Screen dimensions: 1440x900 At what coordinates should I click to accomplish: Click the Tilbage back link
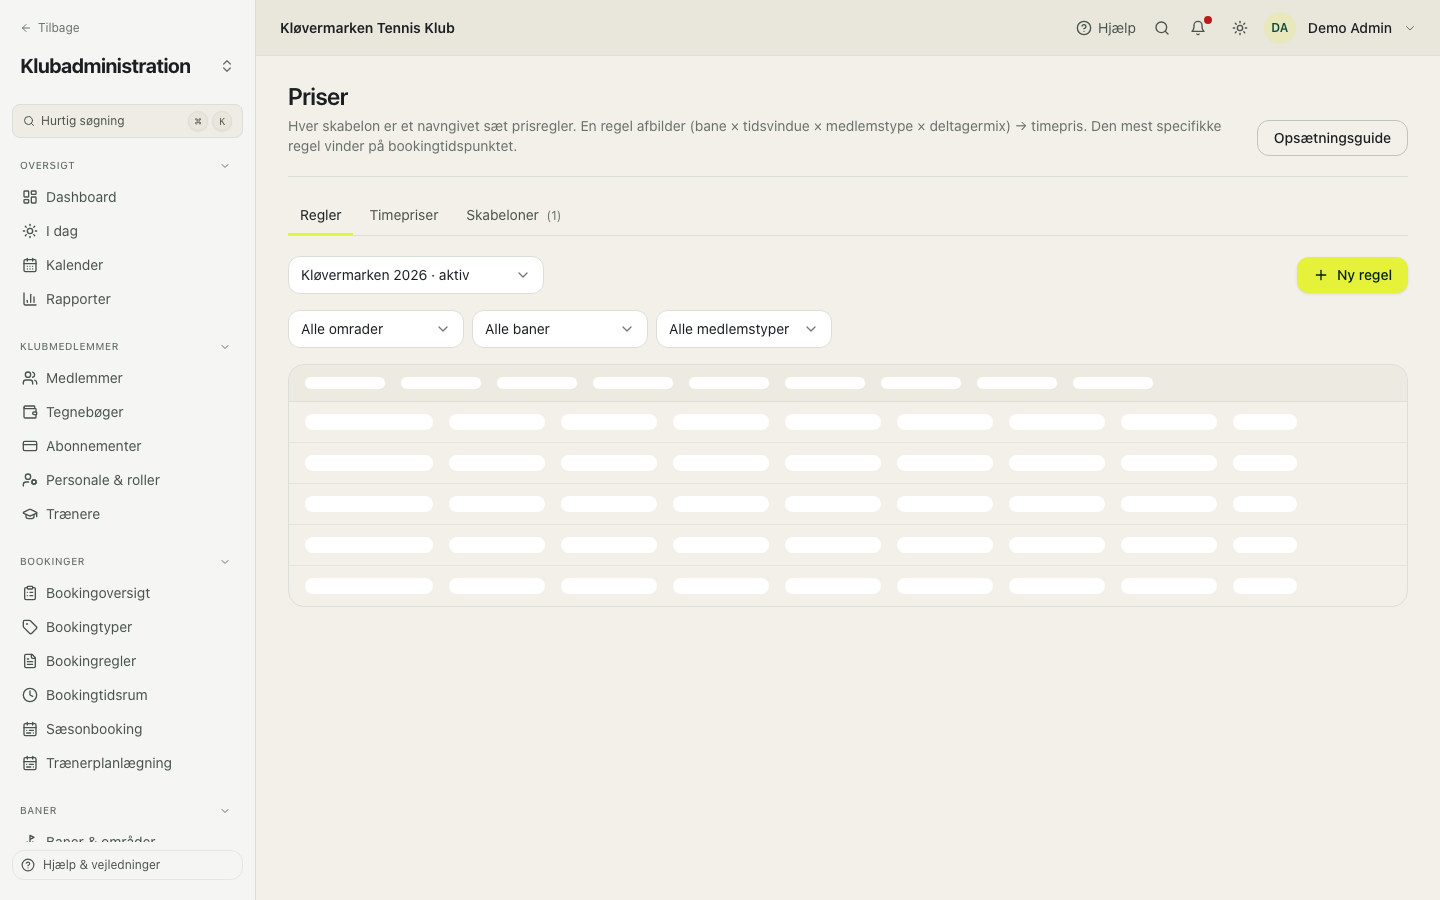tap(50, 28)
